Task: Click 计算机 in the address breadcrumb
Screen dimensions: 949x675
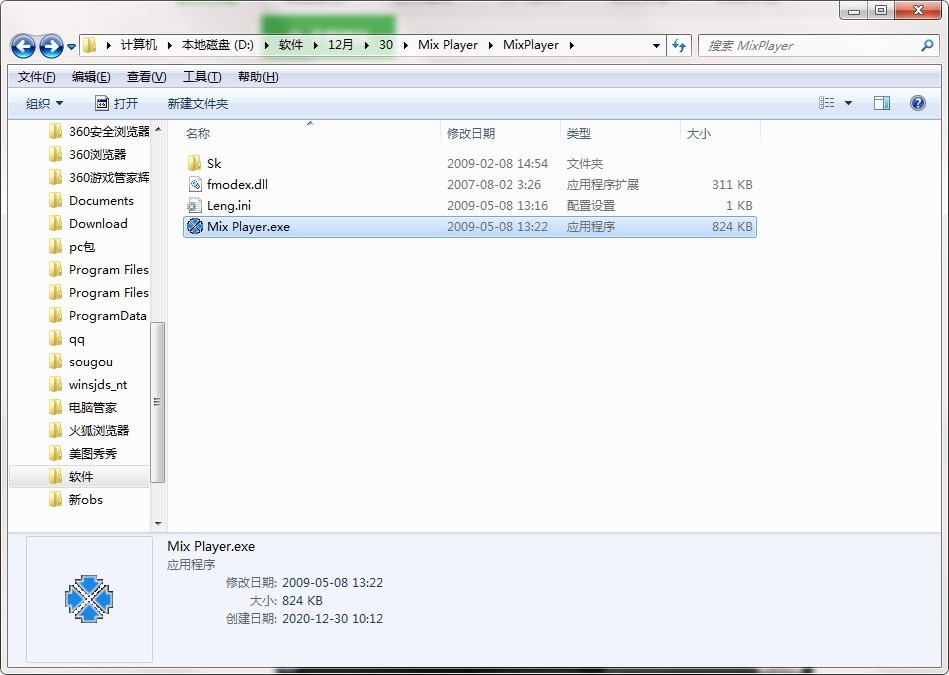Action: [139, 45]
